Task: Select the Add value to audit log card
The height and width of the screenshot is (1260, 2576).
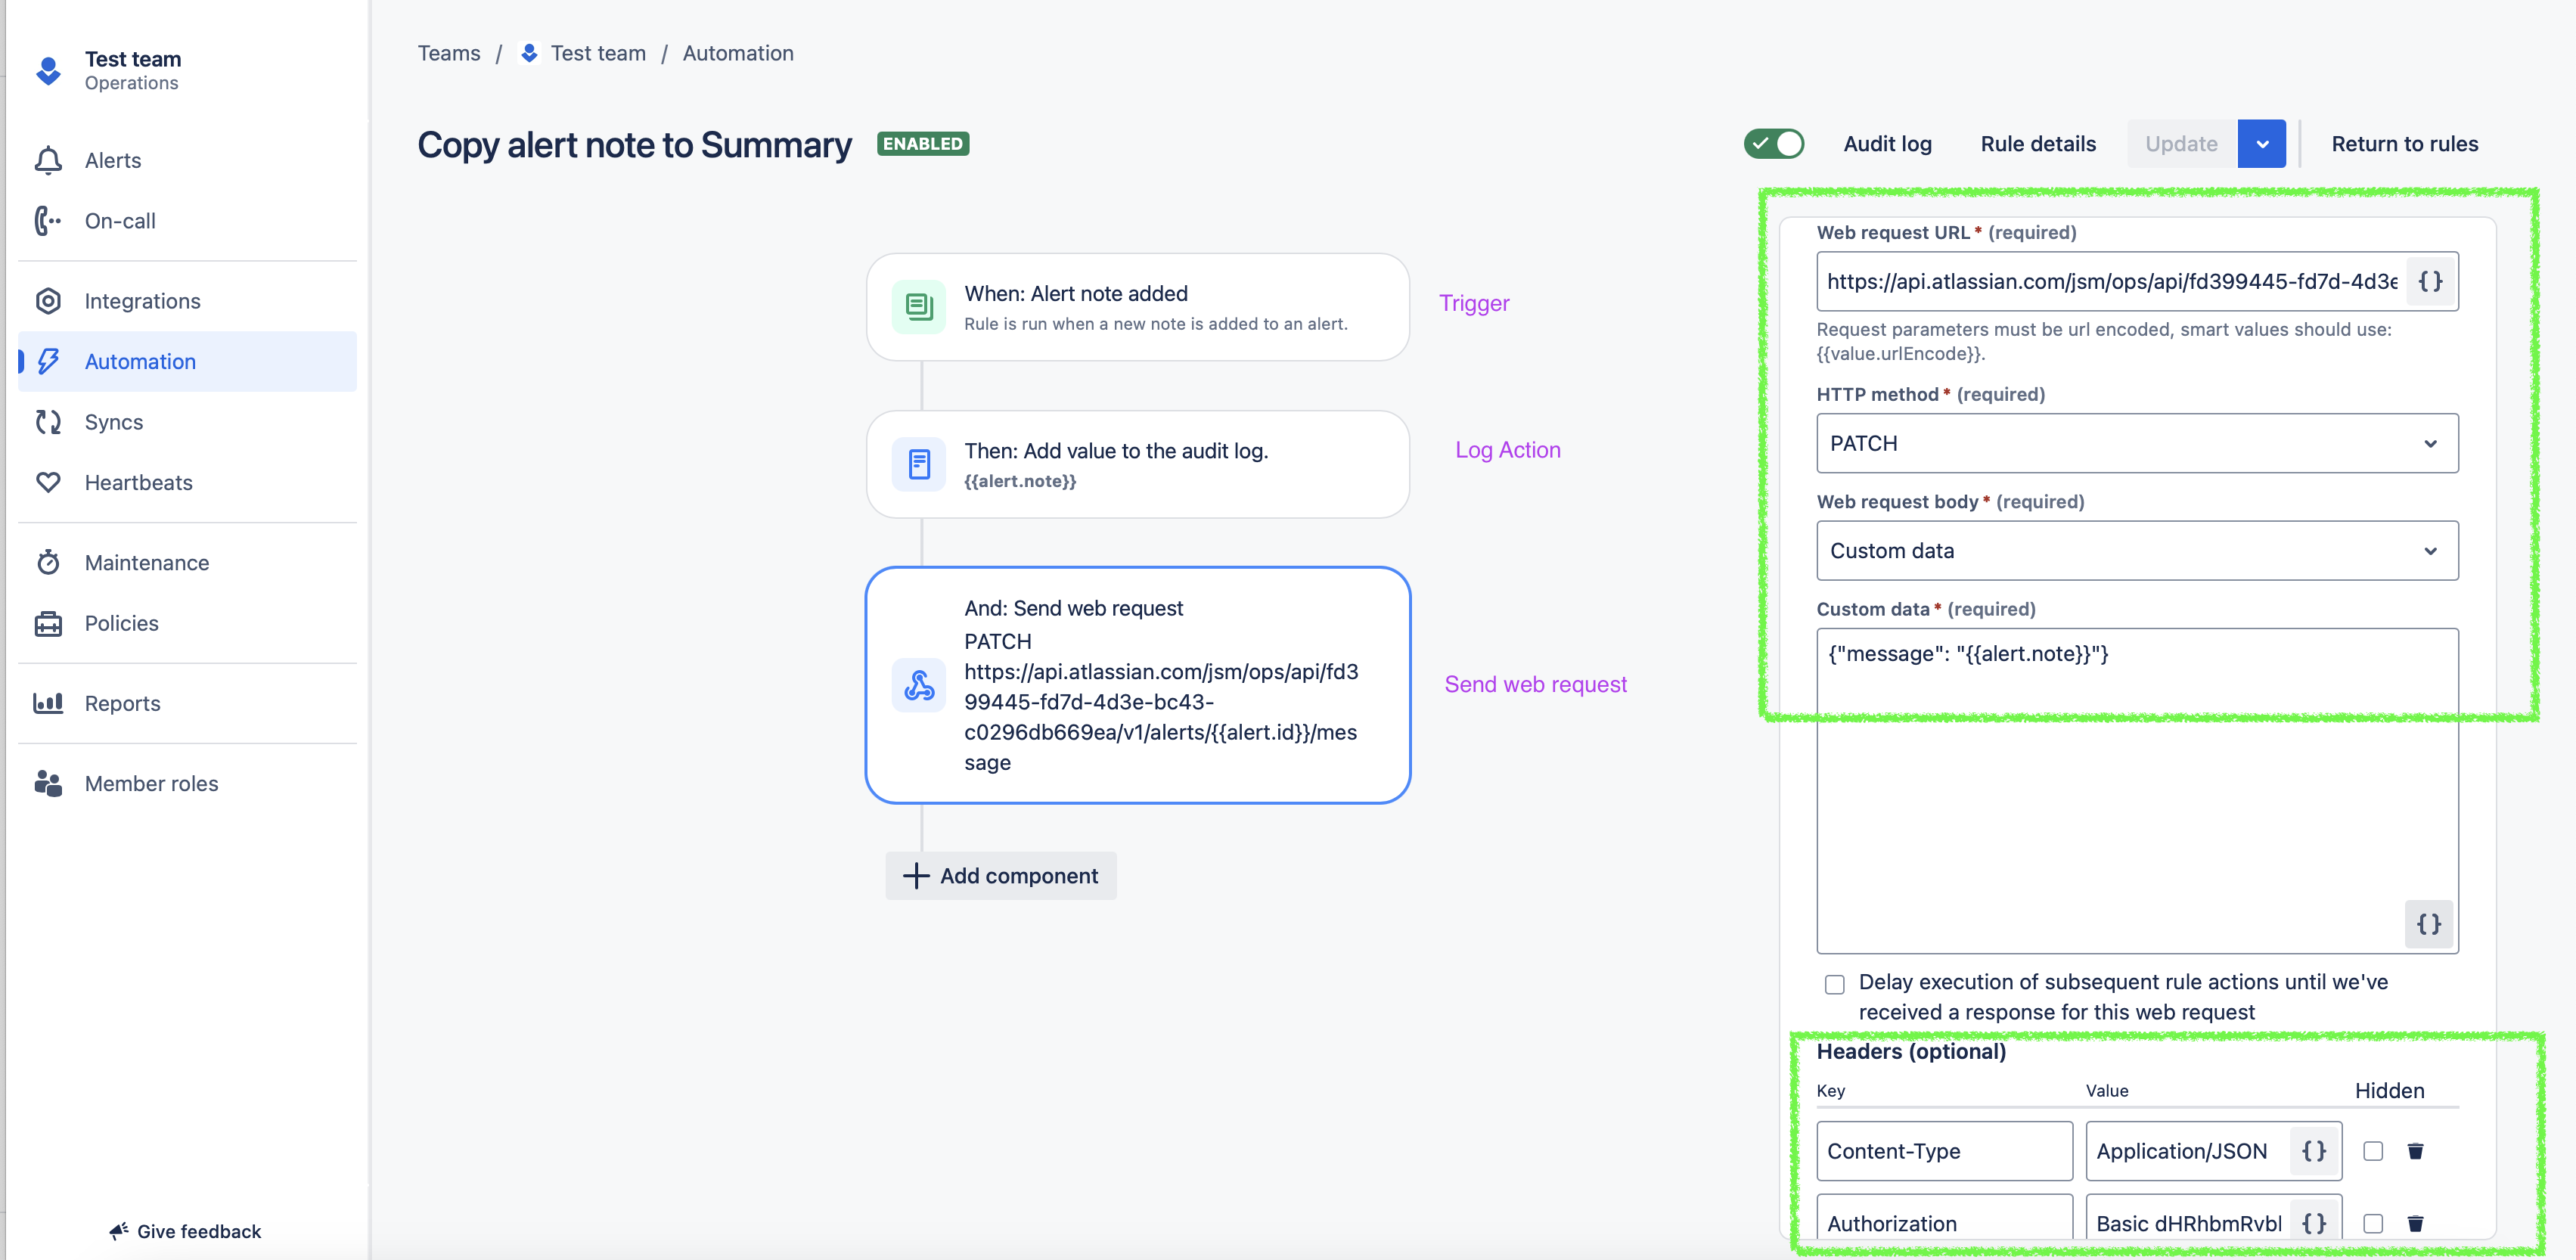Action: 1137,464
